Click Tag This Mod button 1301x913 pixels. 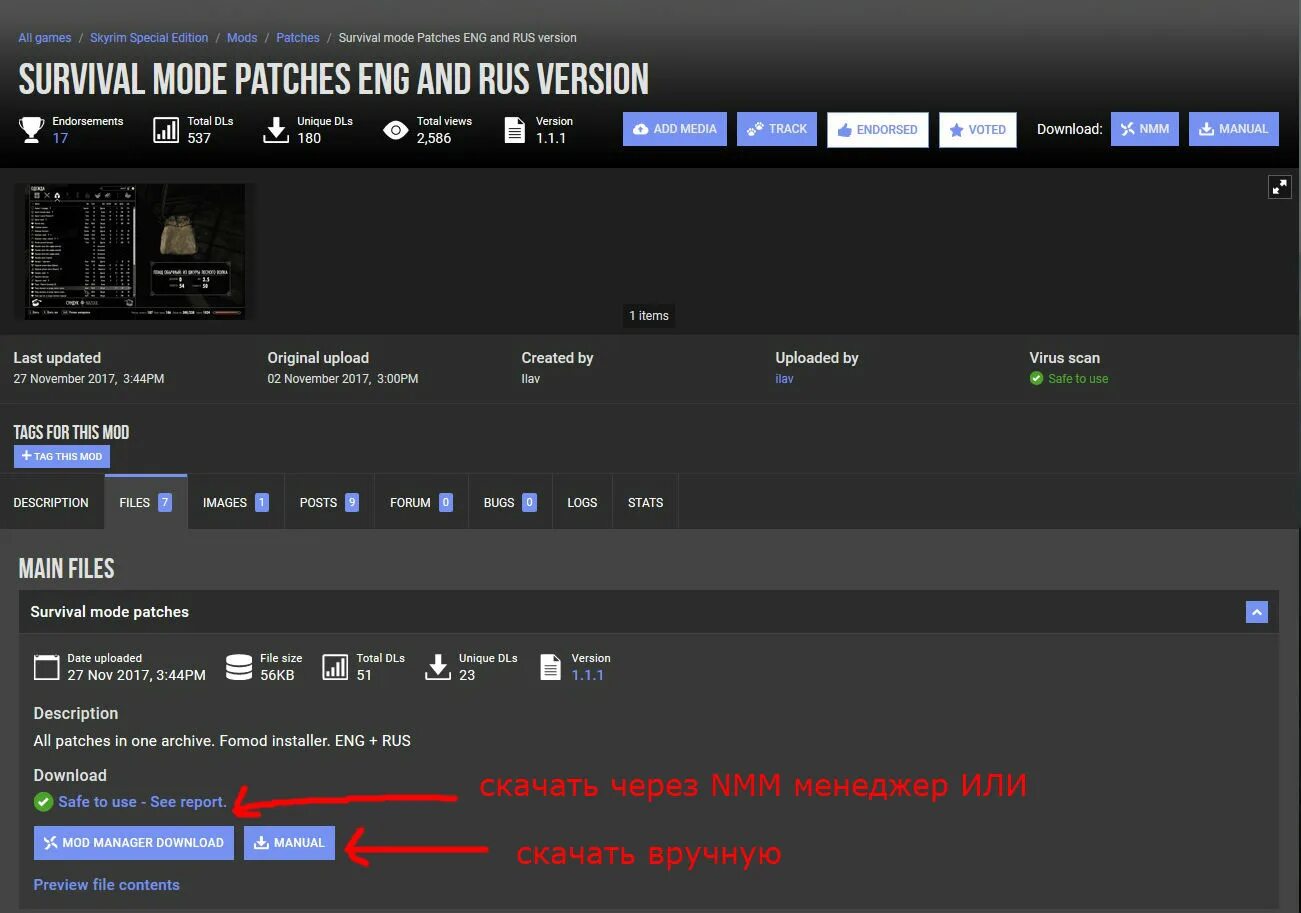[62, 456]
